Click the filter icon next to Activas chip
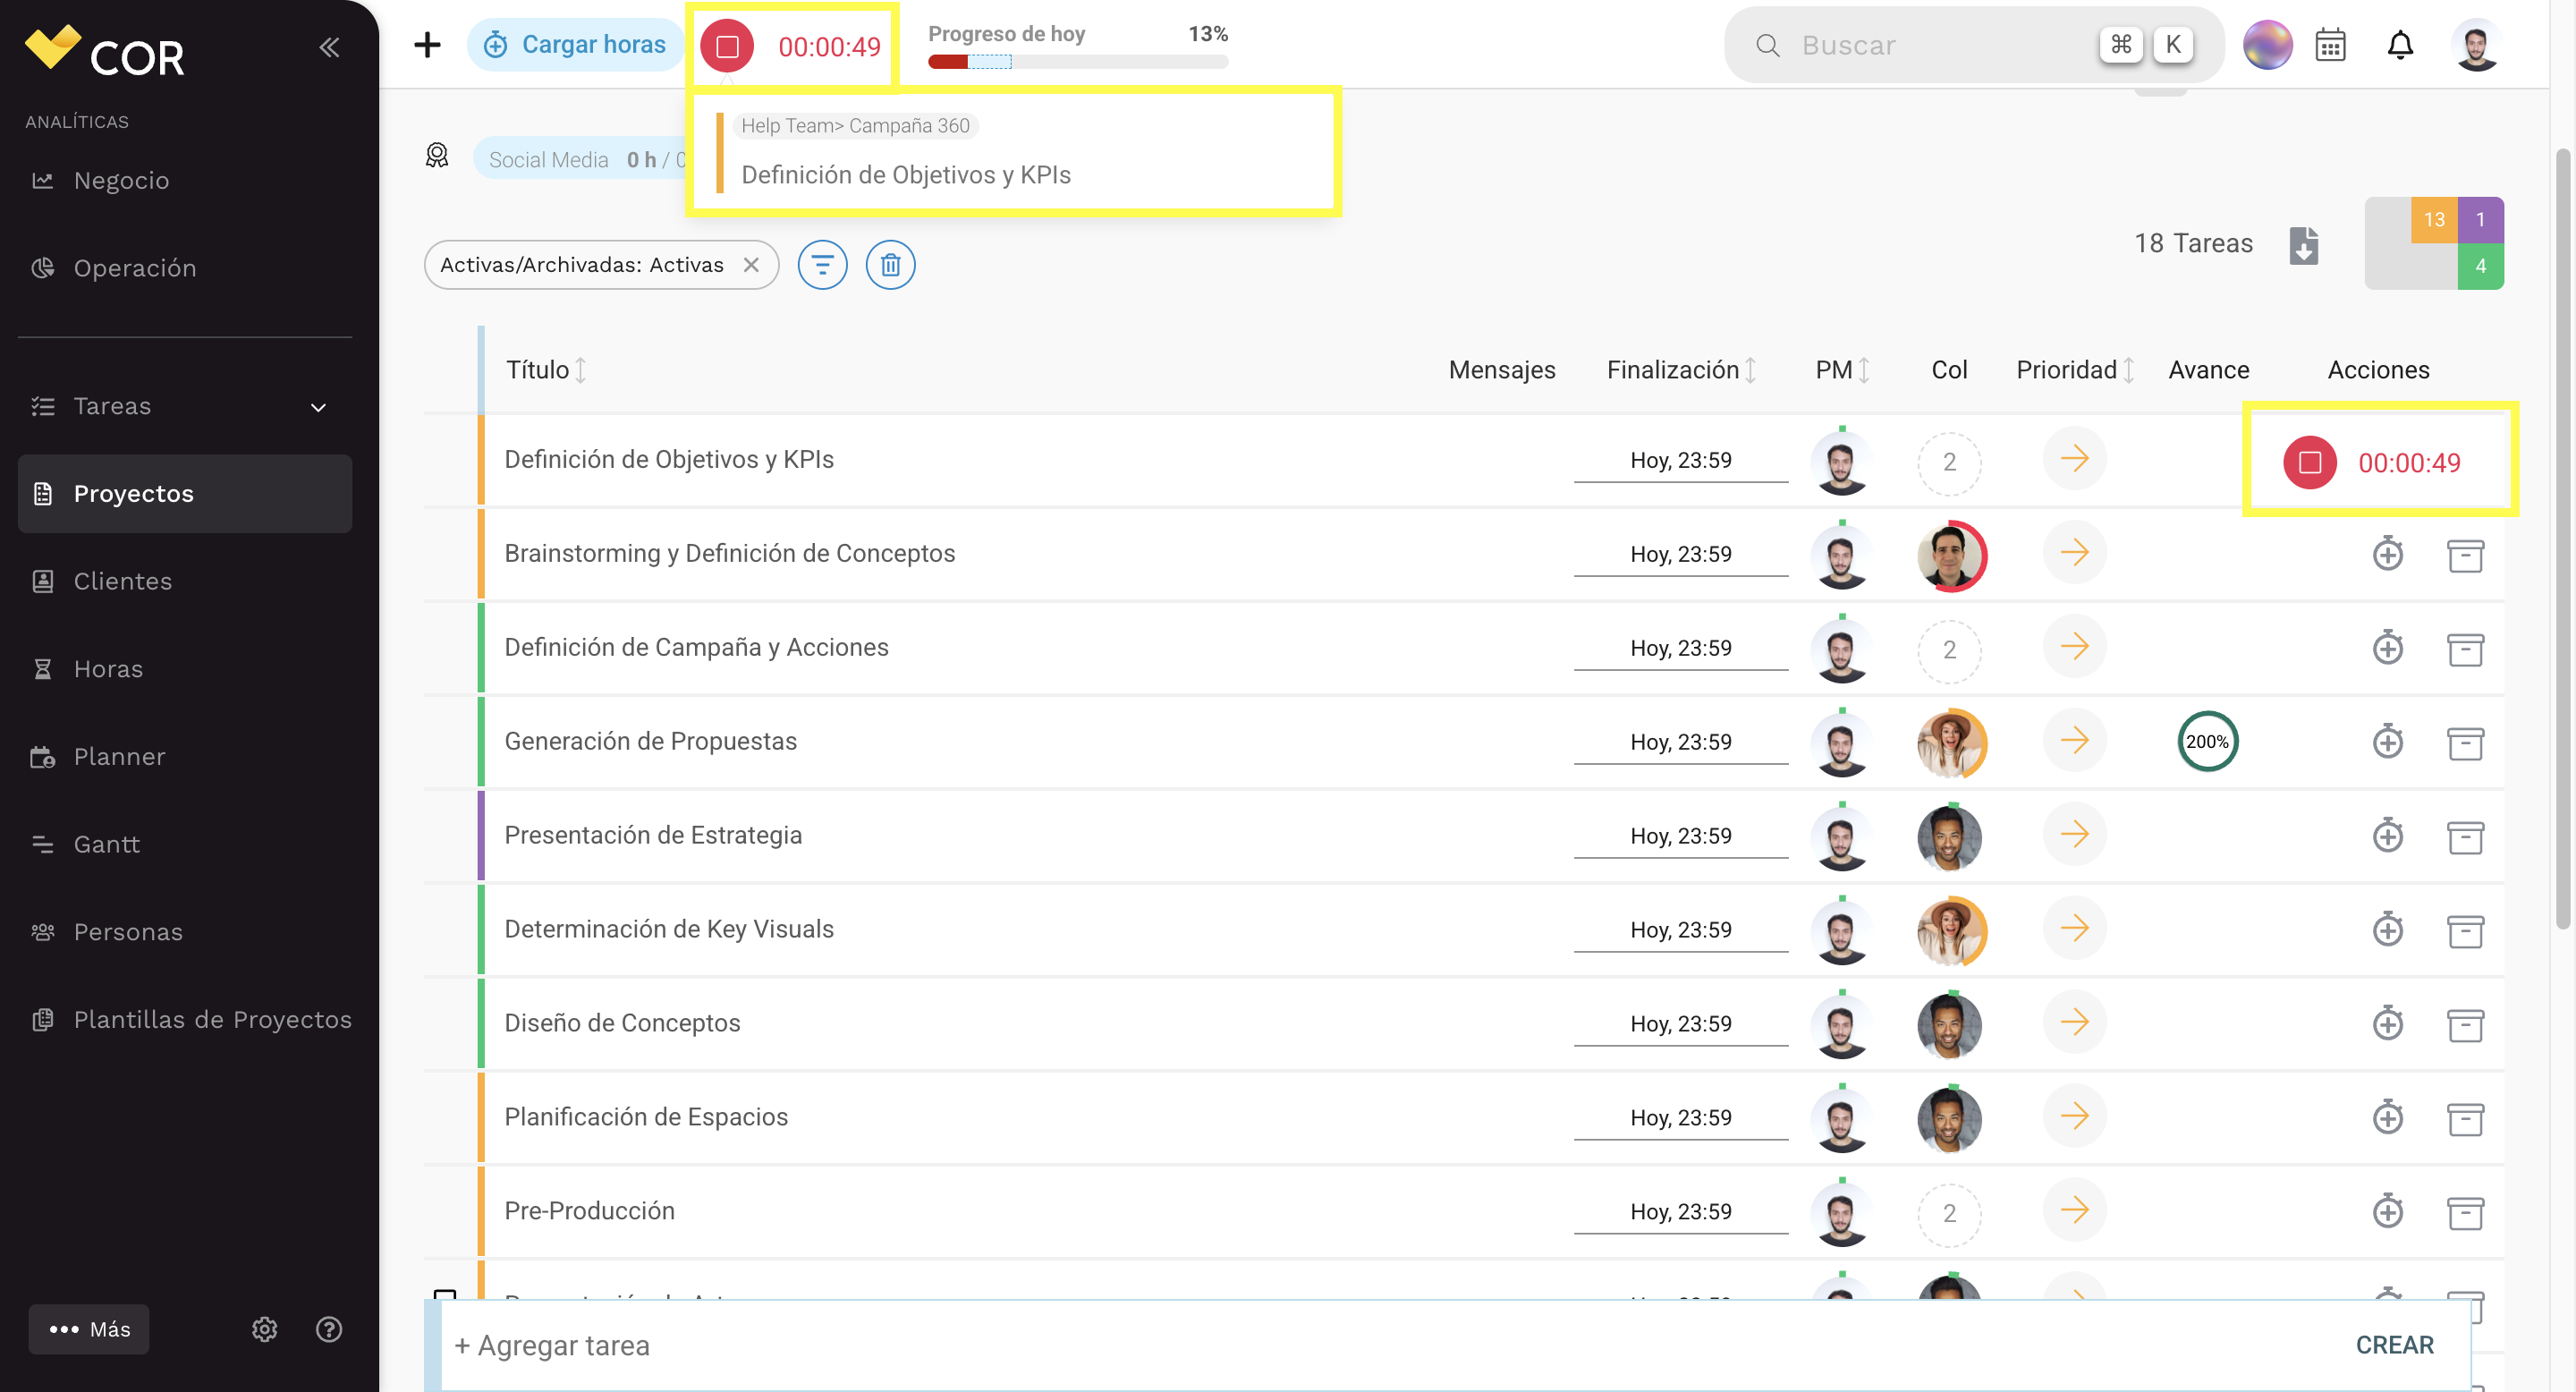The width and height of the screenshot is (2576, 1392). point(822,265)
